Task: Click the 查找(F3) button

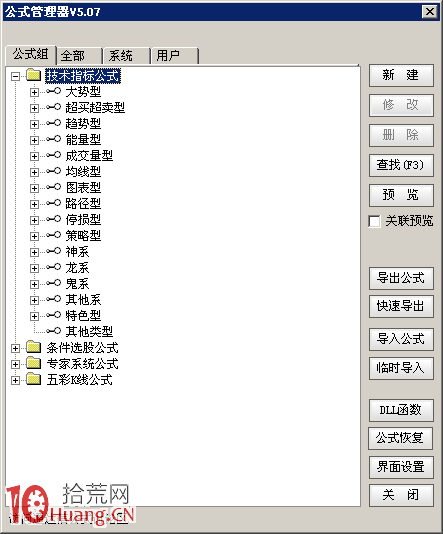Action: [x=401, y=165]
